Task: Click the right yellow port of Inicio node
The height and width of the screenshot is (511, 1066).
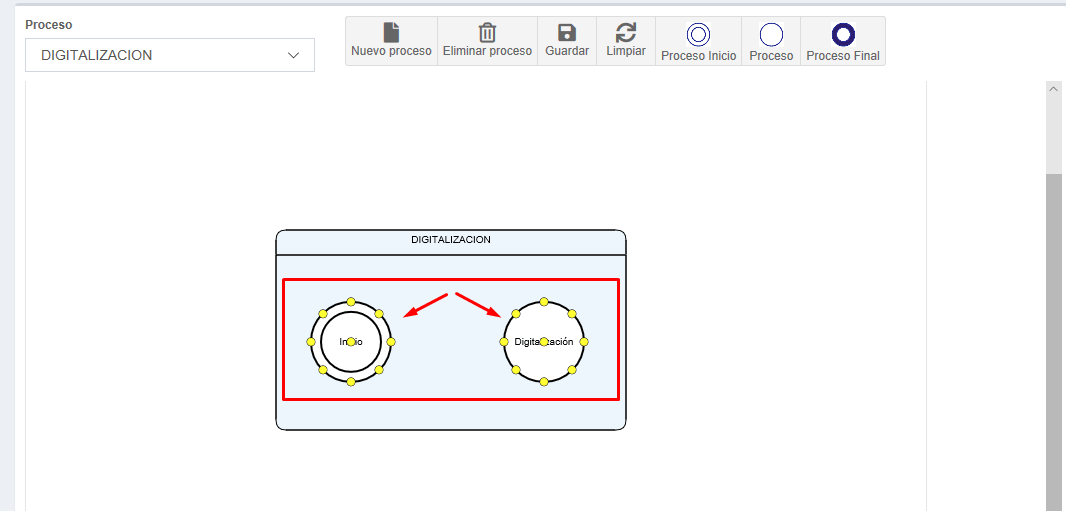Action: coord(391,342)
